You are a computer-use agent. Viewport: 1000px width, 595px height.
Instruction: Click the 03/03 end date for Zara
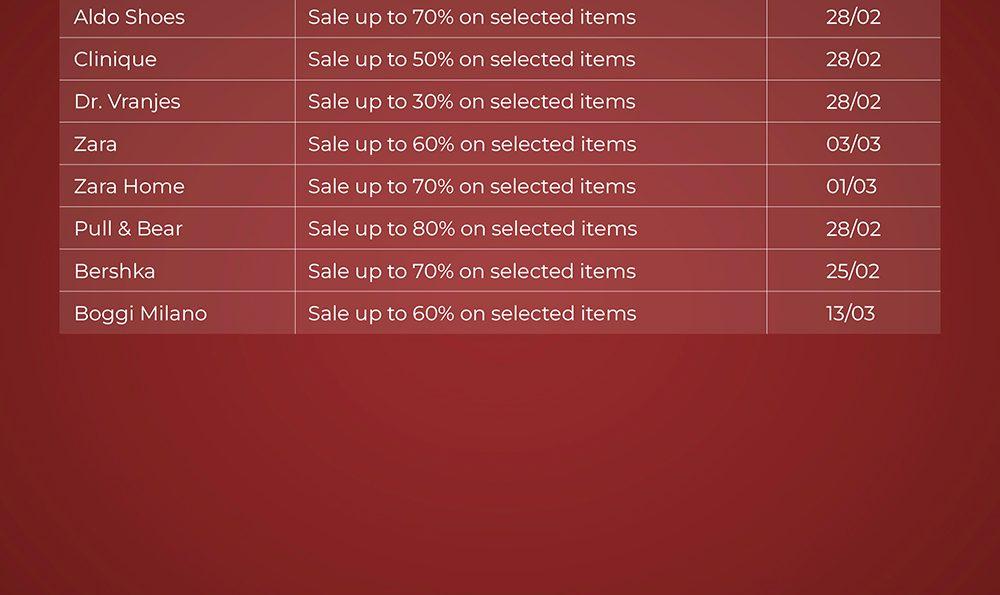coord(853,144)
